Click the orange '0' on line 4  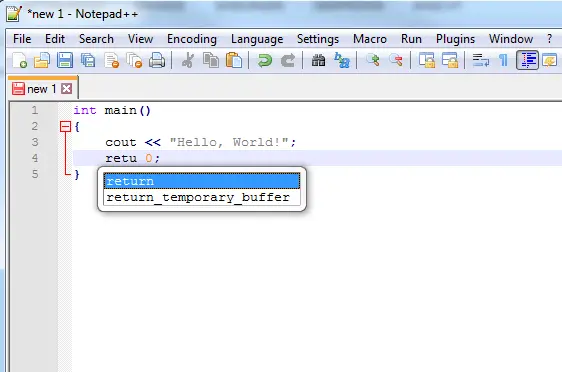(x=149, y=158)
